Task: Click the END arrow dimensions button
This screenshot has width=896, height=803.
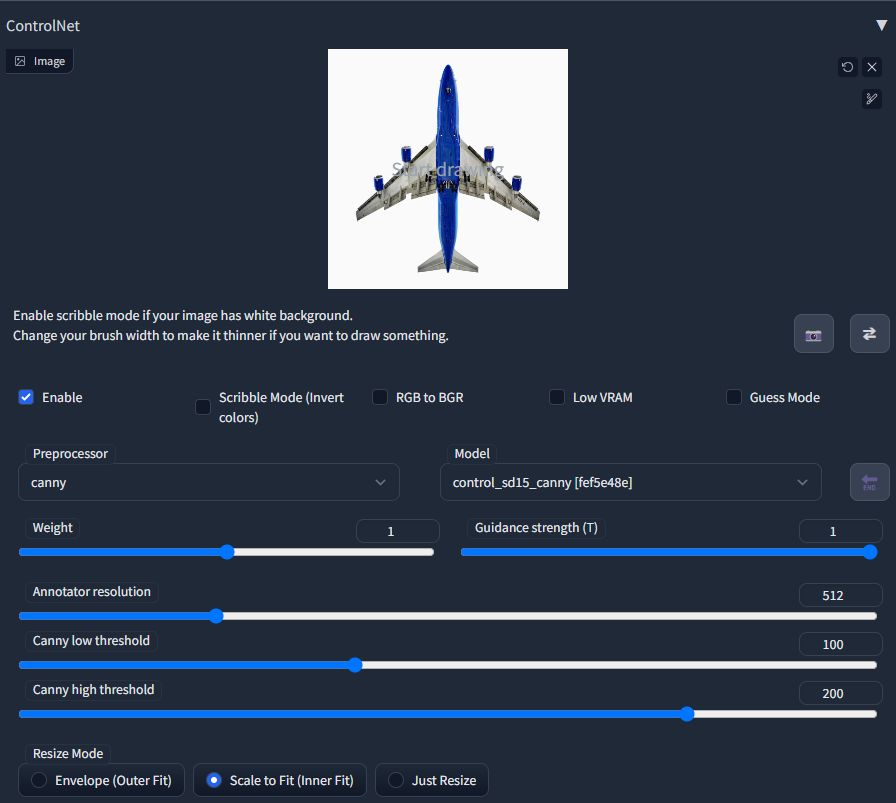Action: (x=869, y=481)
